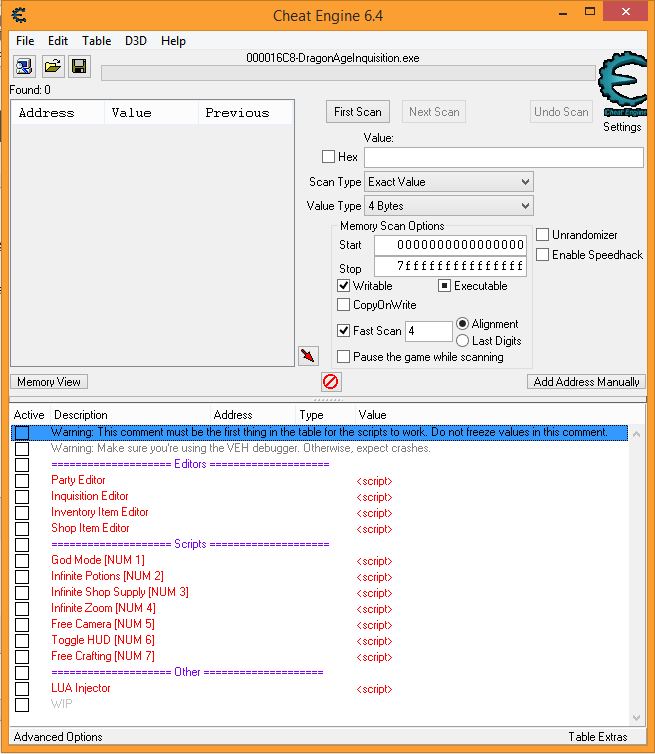Click the scan progress bar
The height and width of the screenshot is (754, 655).
(348, 73)
